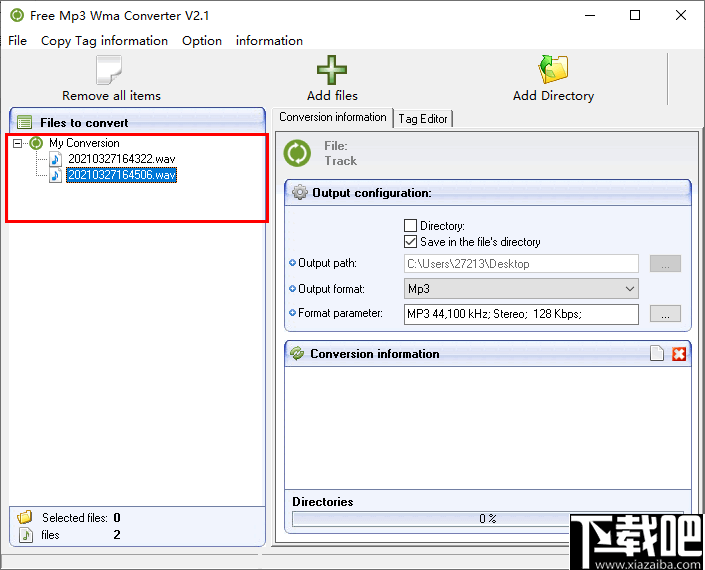The width and height of the screenshot is (705, 570).
Task: Click the red X icon in Conversion information
Action: point(679,354)
